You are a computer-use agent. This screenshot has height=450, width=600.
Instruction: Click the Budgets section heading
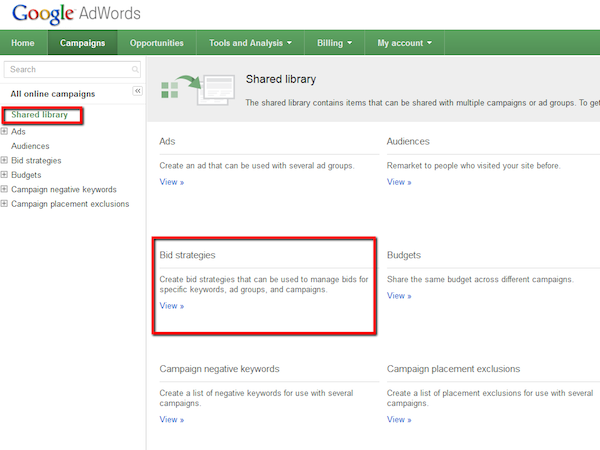pos(404,255)
